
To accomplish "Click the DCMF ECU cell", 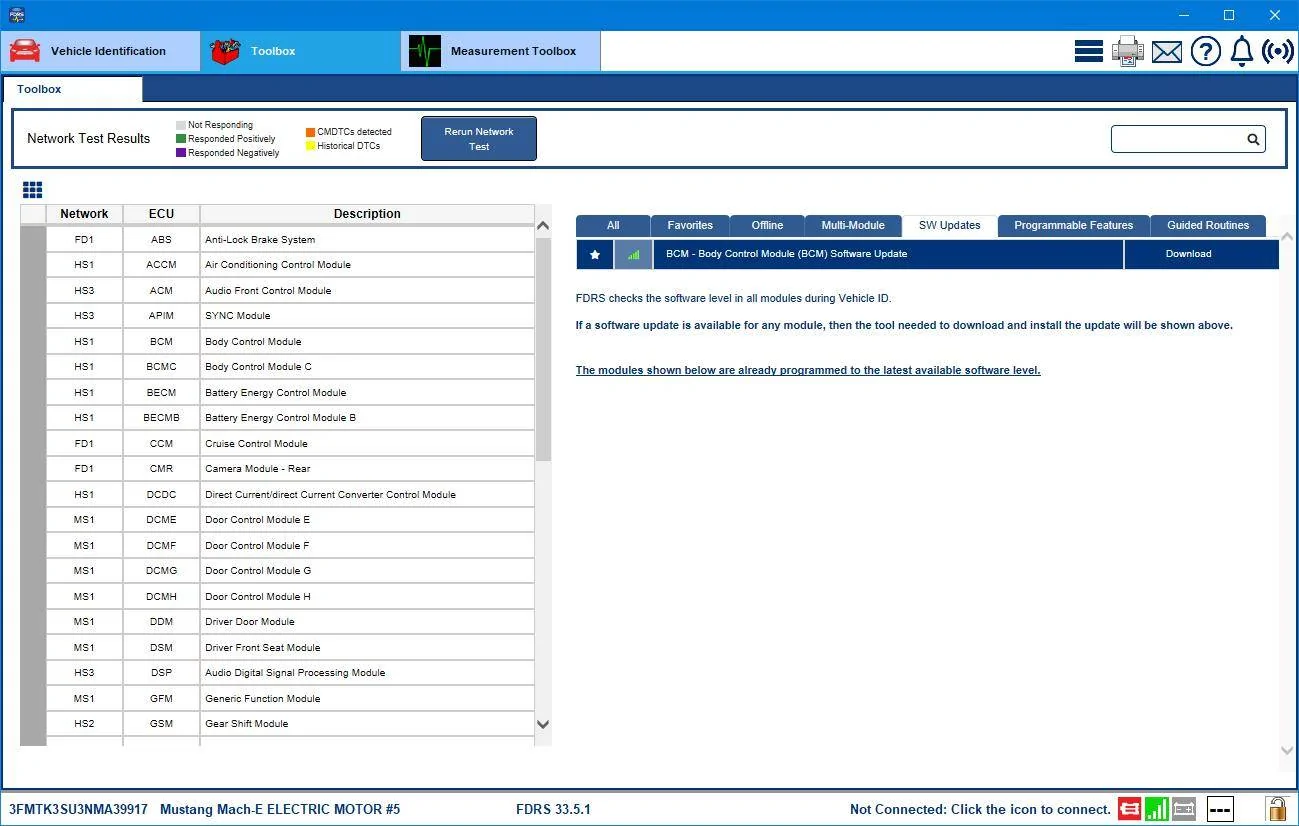I will [x=161, y=546].
